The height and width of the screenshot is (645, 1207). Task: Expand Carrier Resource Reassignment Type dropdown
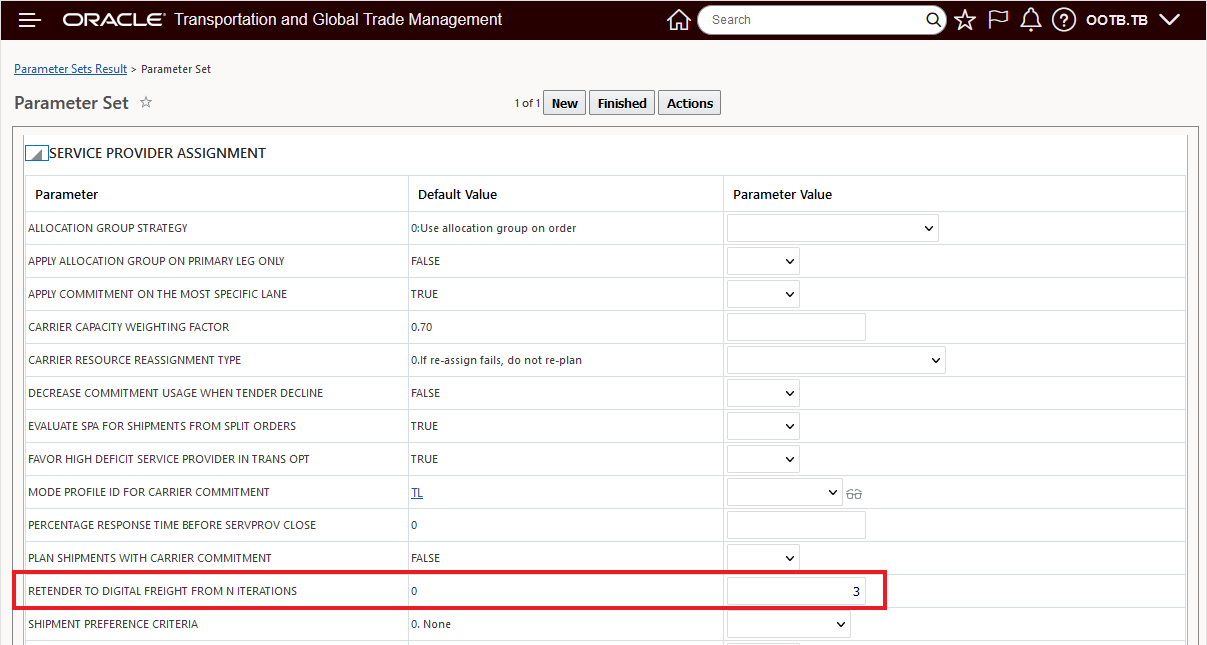(x=836, y=360)
